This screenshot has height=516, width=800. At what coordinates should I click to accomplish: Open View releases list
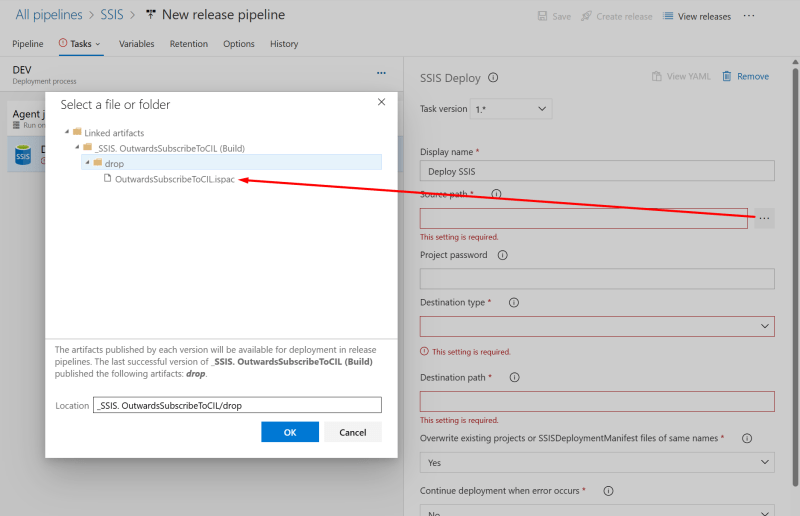696,16
